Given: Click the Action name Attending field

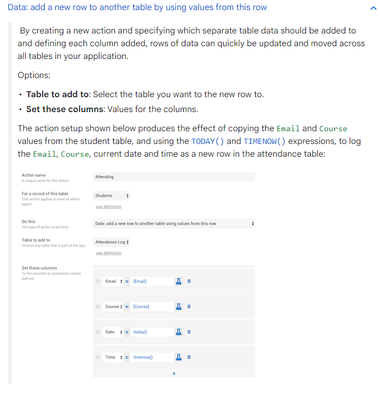Looking at the screenshot, I should (x=174, y=177).
